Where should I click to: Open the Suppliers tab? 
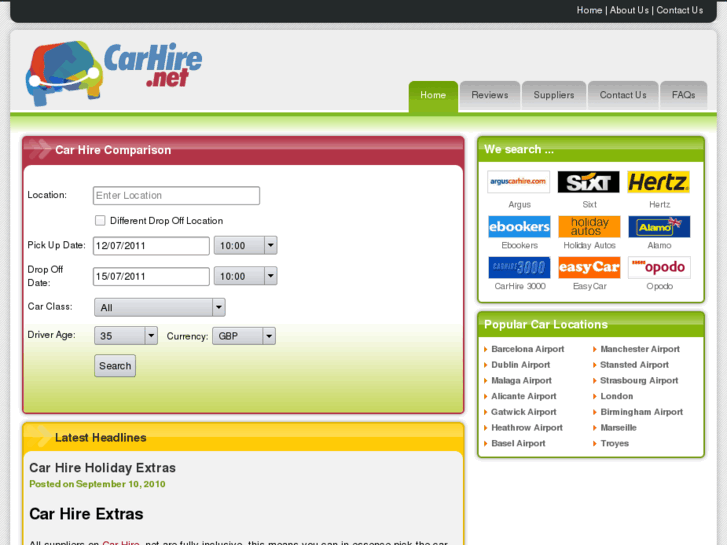(554, 95)
